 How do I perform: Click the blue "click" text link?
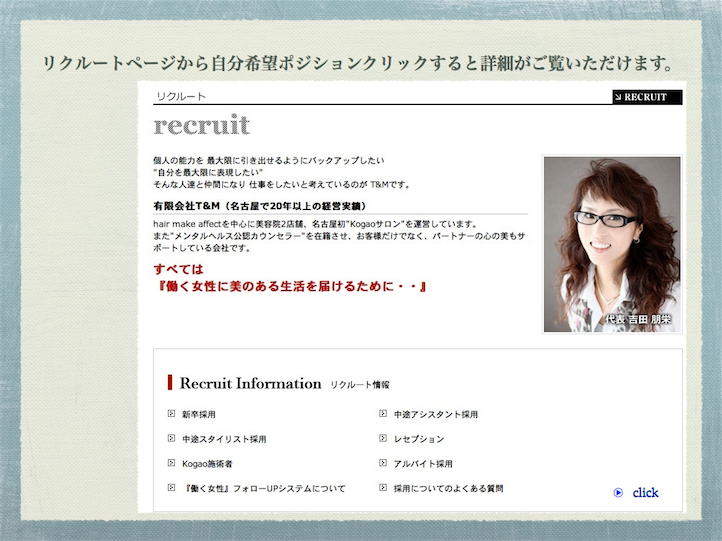(645, 492)
